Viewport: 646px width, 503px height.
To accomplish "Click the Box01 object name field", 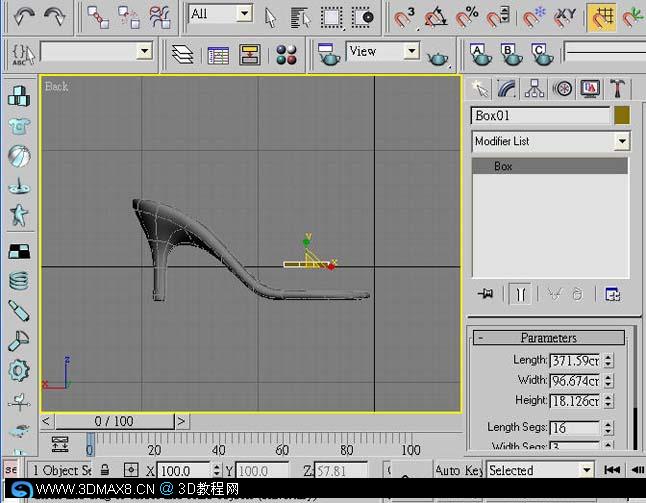I will (x=540, y=115).
